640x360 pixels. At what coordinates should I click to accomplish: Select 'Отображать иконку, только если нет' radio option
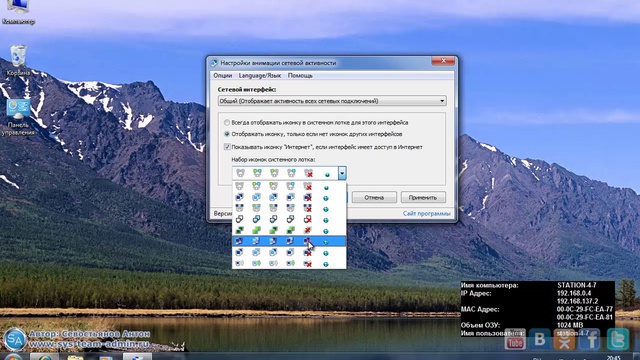point(227,134)
